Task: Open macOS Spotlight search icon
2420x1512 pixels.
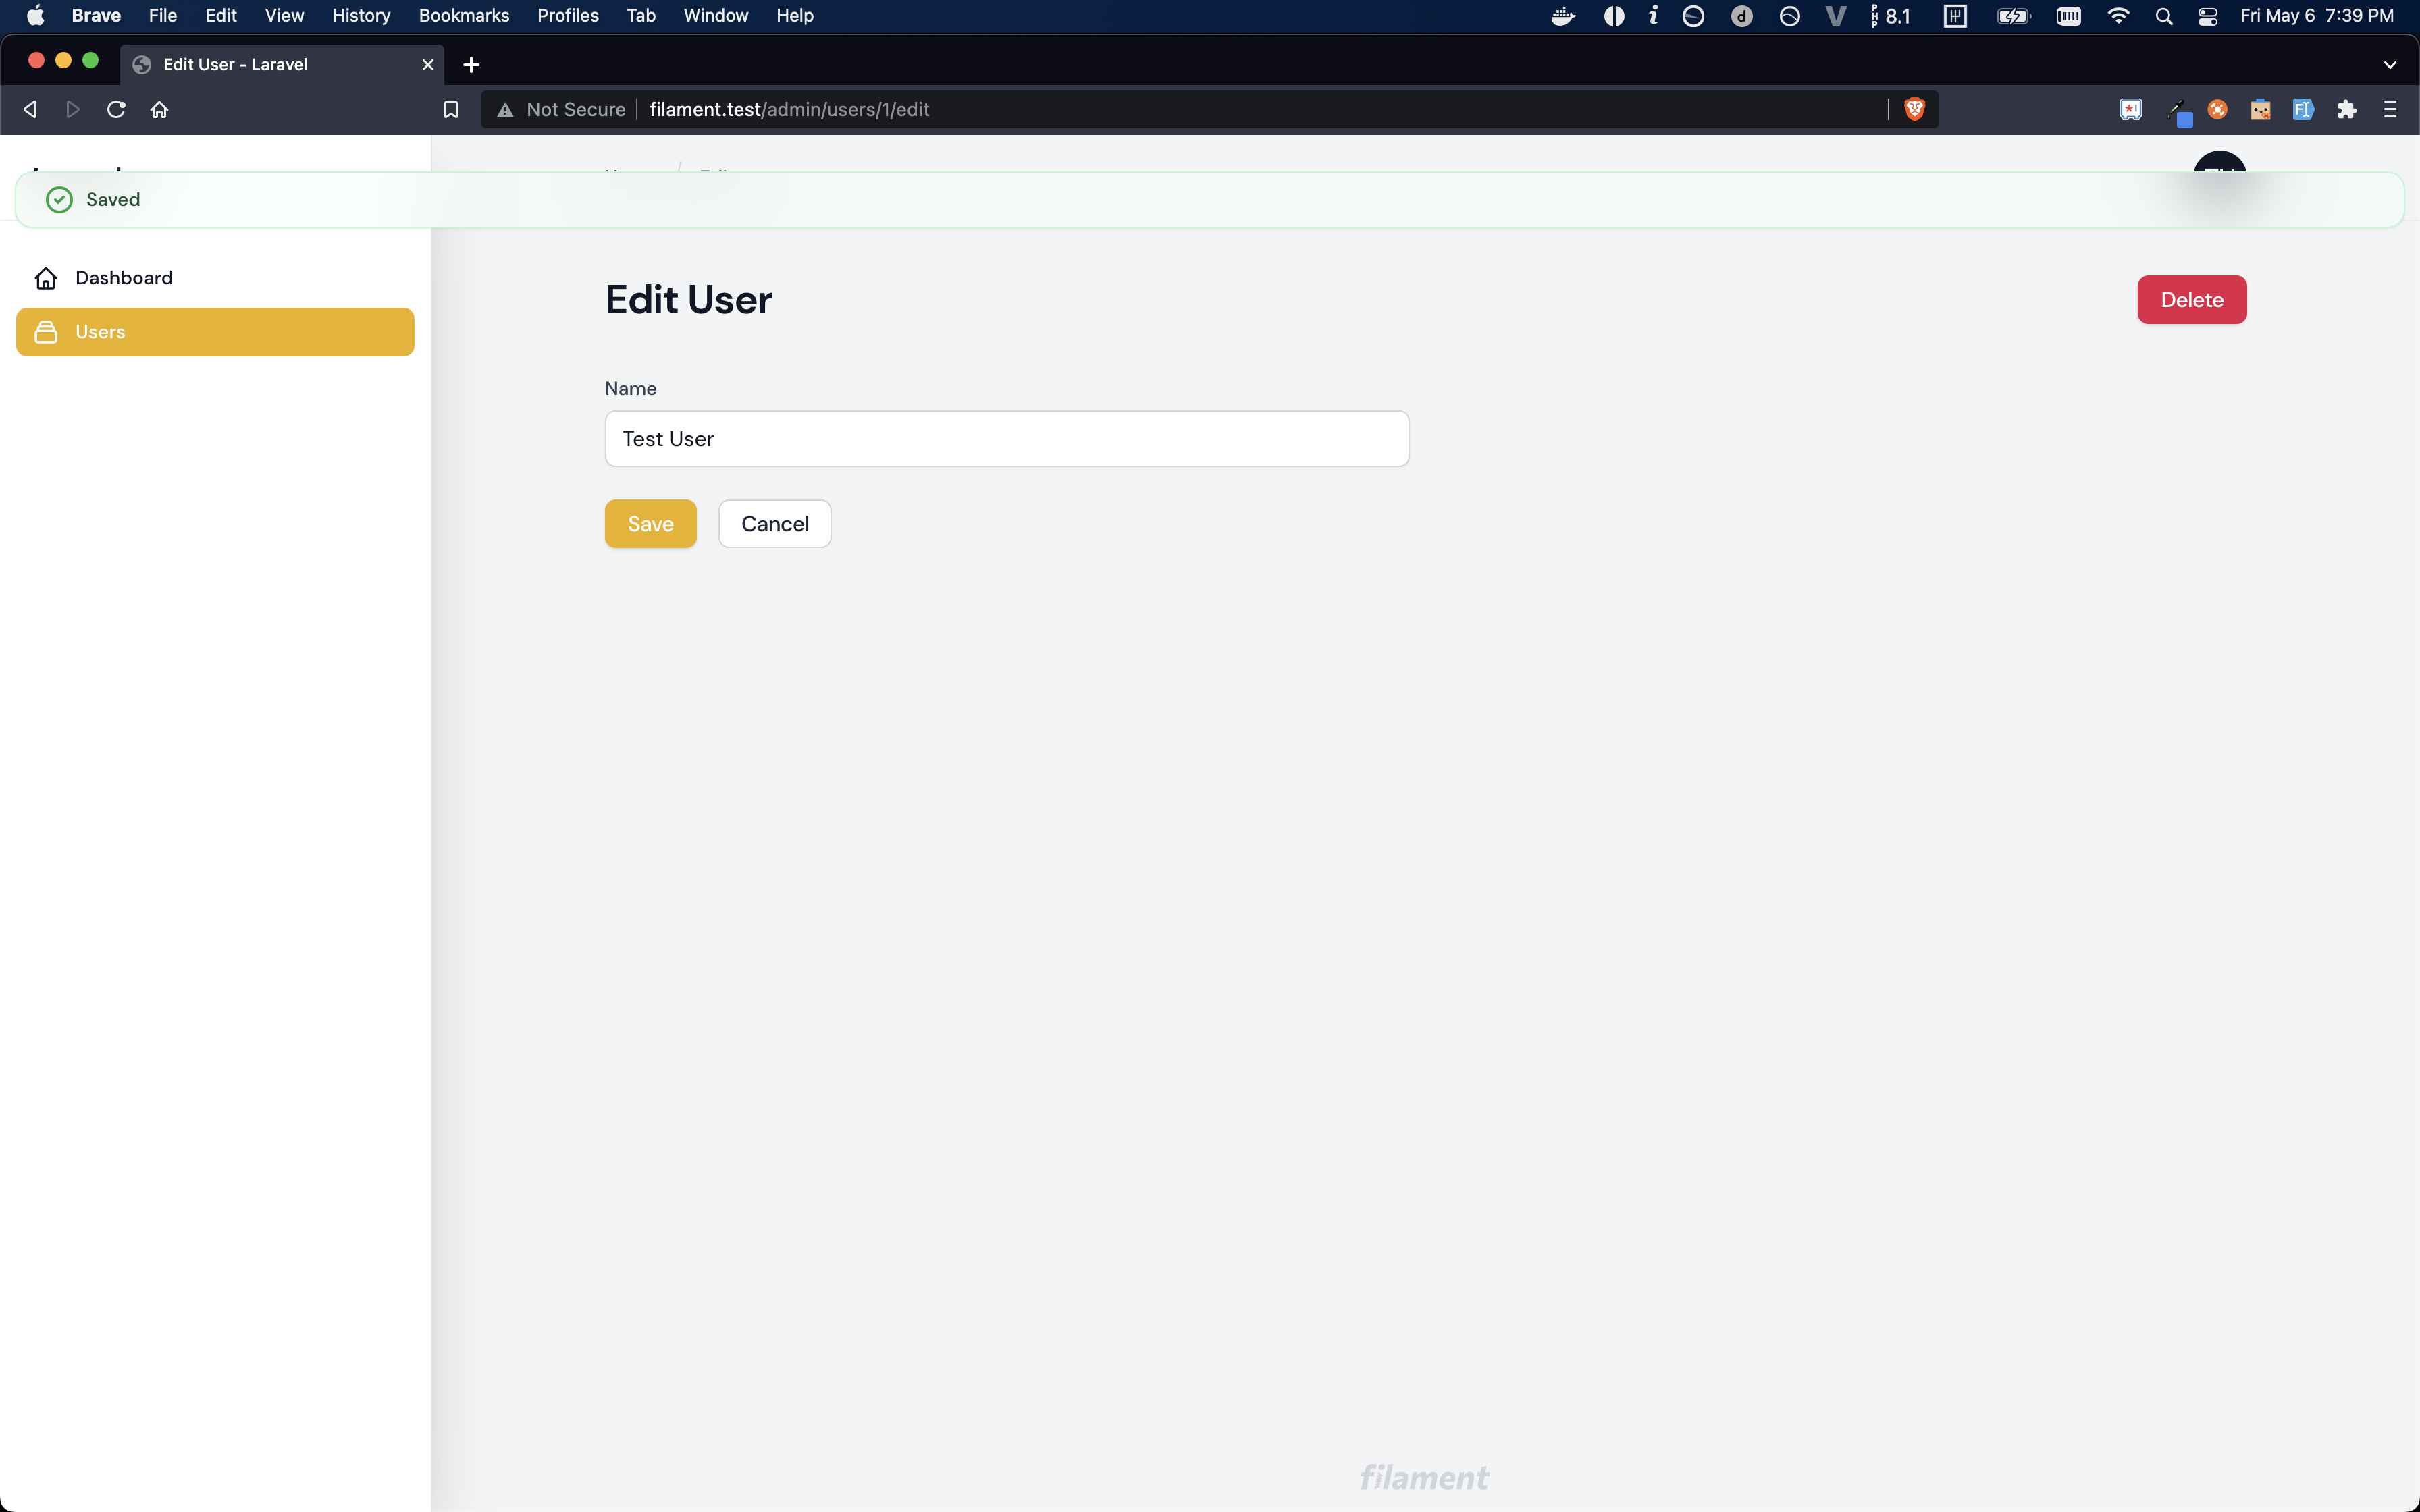Action: [x=2163, y=16]
